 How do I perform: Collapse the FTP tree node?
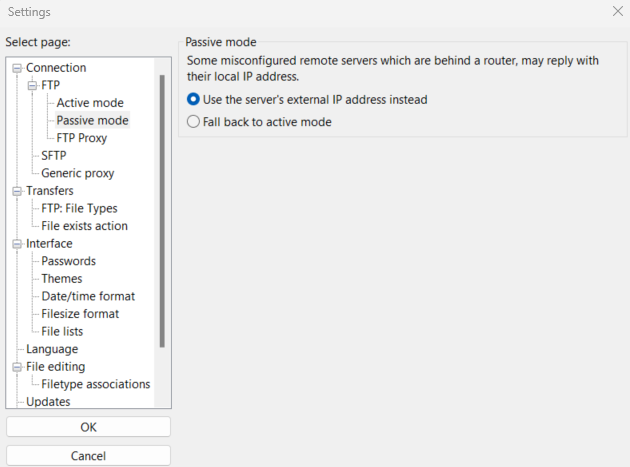point(31,85)
